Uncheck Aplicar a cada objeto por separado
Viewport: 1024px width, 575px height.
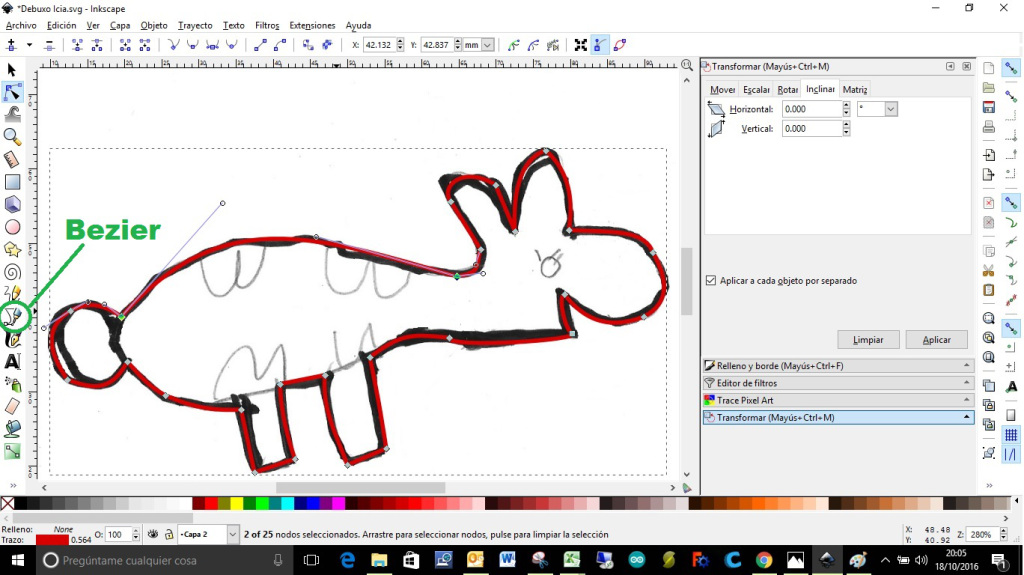click(x=711, y=281)
